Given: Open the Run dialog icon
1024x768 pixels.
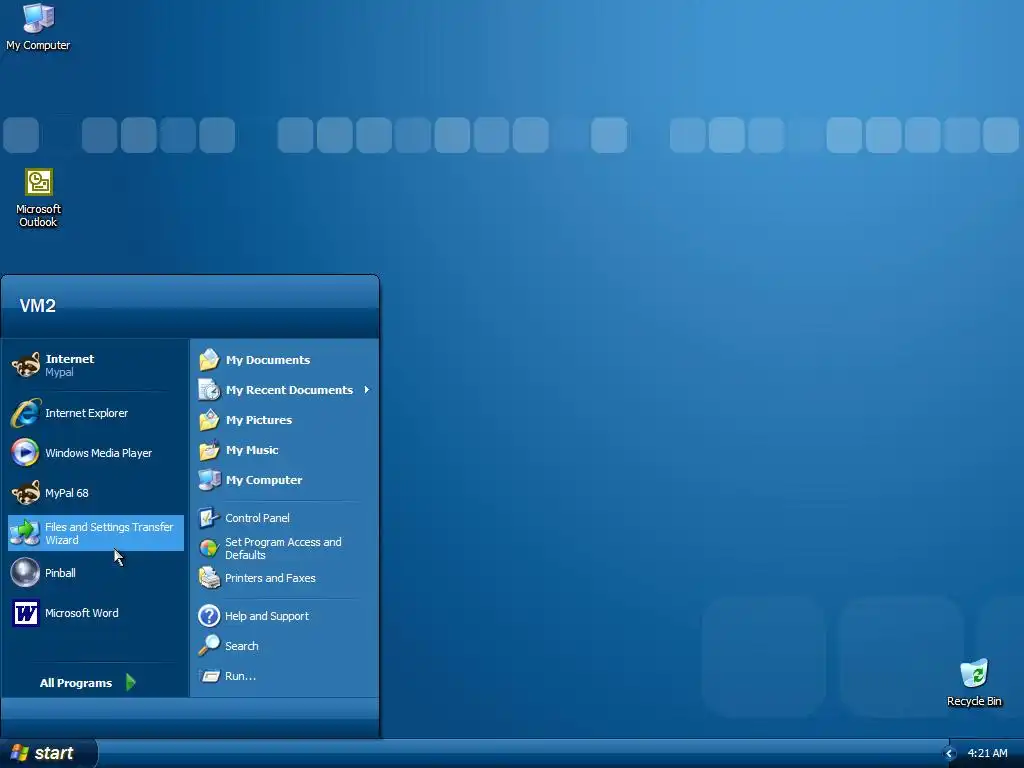Looking at the screenshot, I should pyautogui.click(x=209, y=676).
